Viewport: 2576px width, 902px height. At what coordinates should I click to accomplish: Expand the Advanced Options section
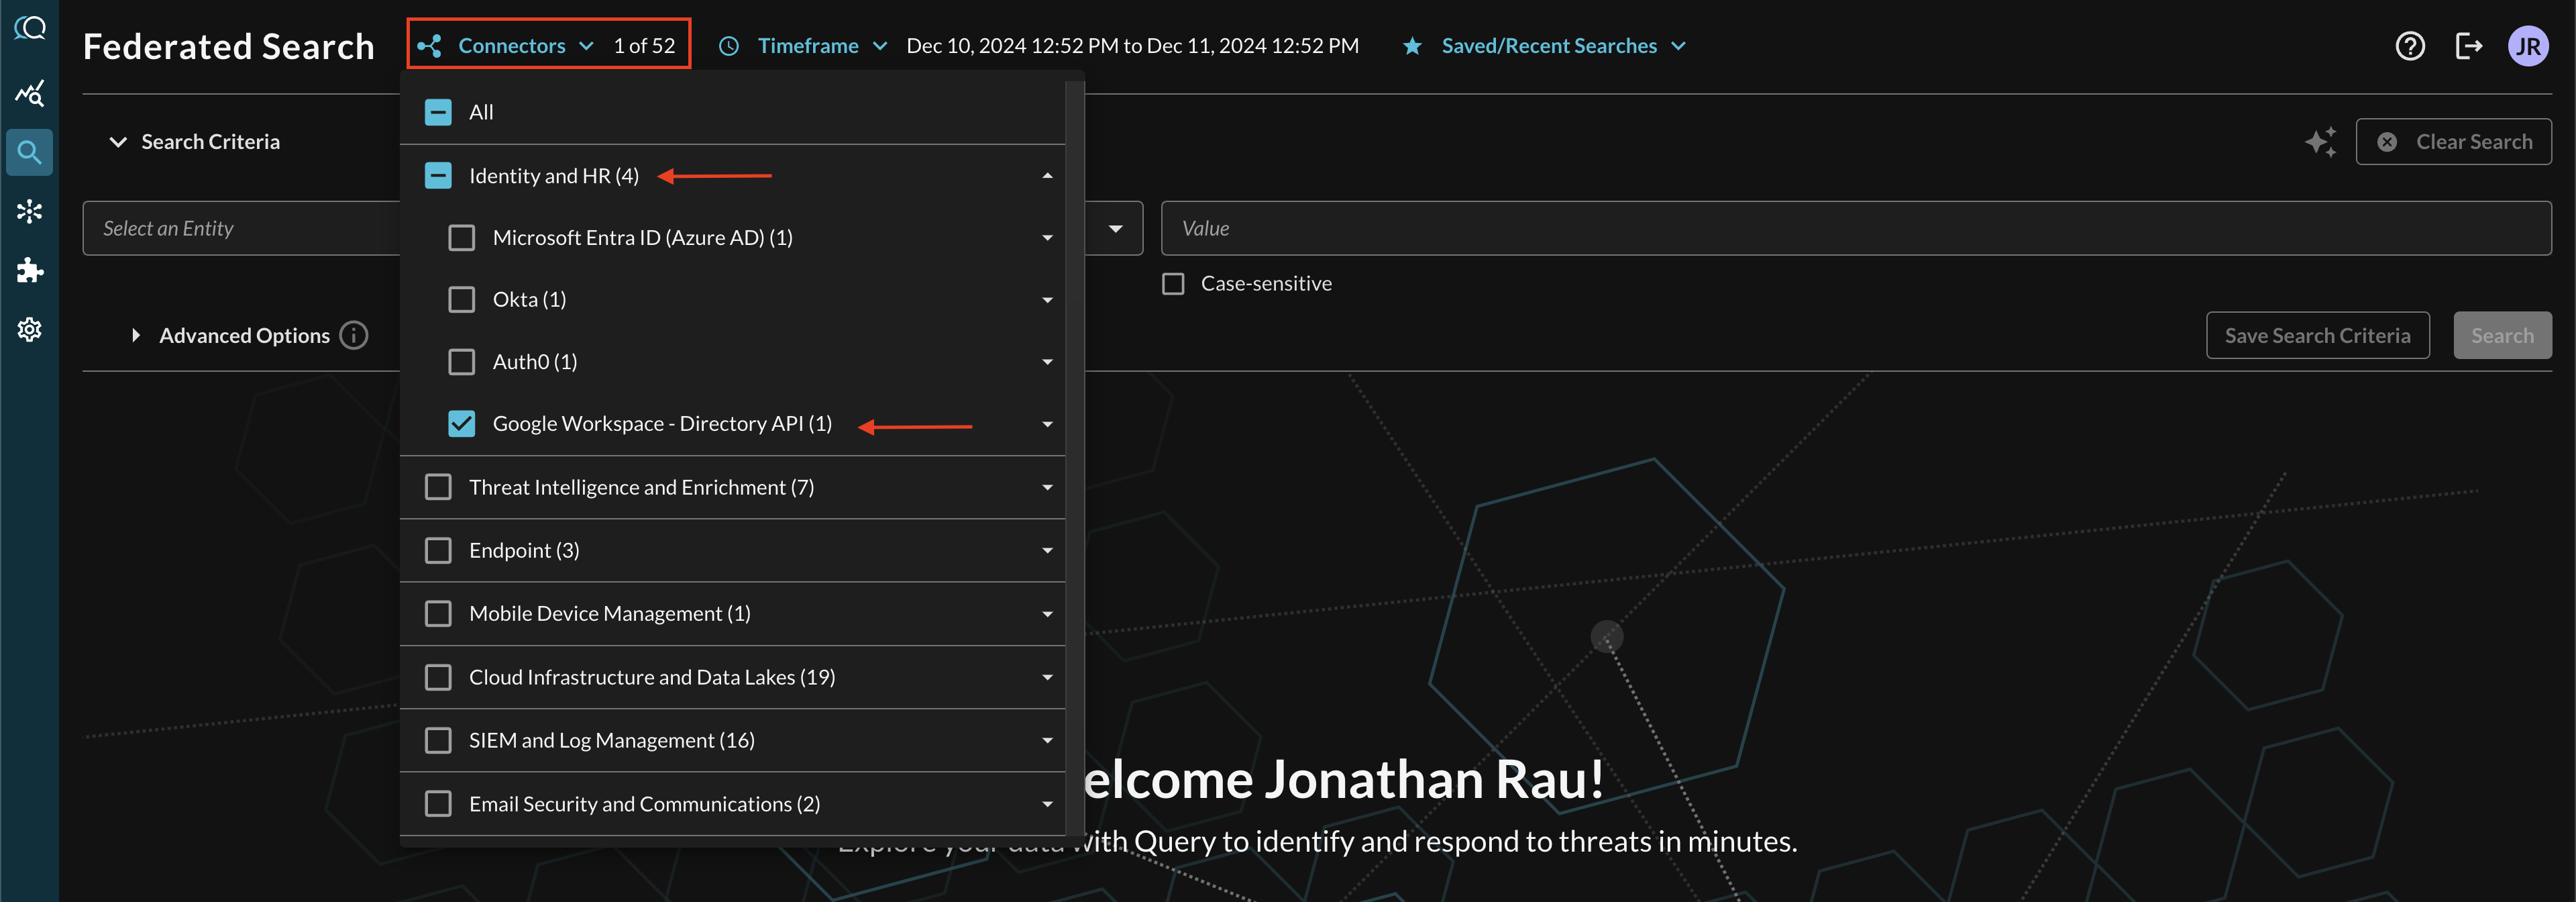pyautogui.click(x=136, y=335)
